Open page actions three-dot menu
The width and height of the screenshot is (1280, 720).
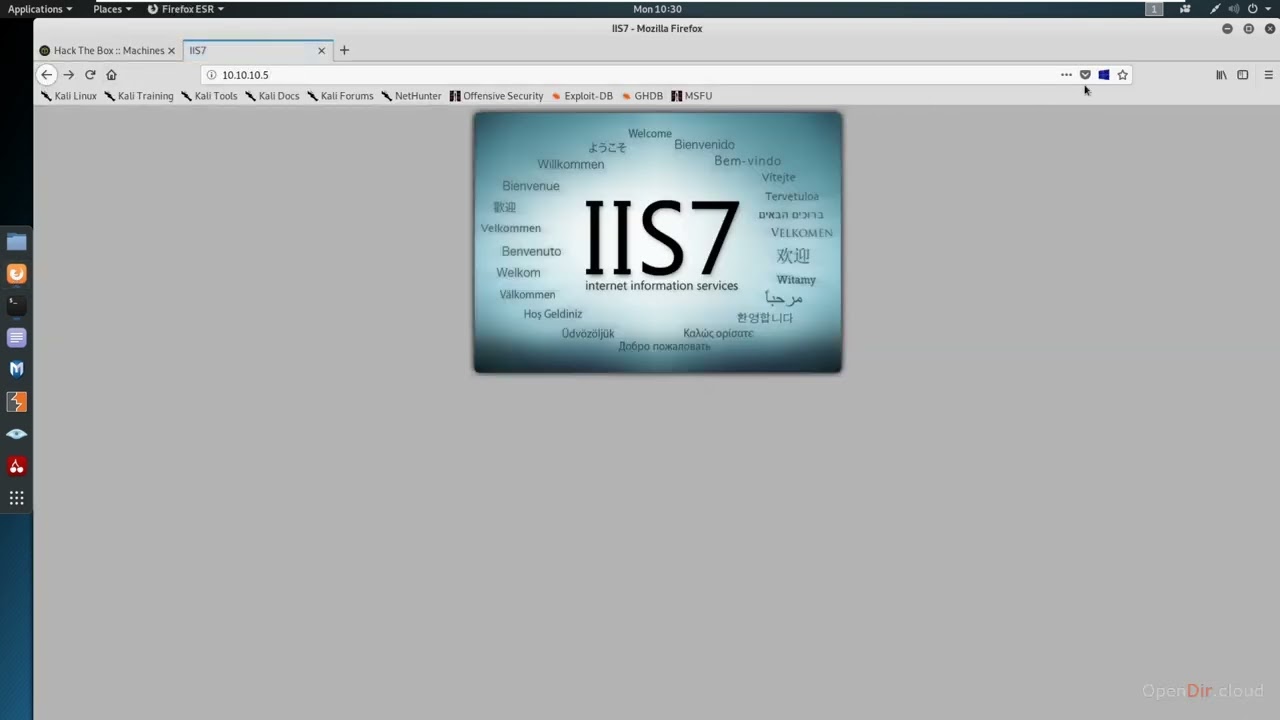[1066, 75]
